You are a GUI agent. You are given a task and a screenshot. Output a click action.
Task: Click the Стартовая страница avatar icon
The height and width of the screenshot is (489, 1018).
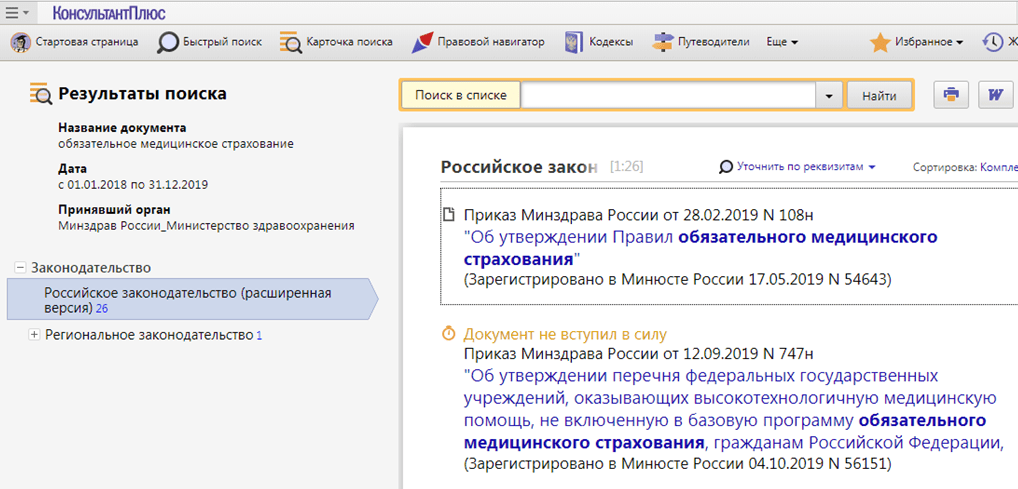(x=21, y=42)
